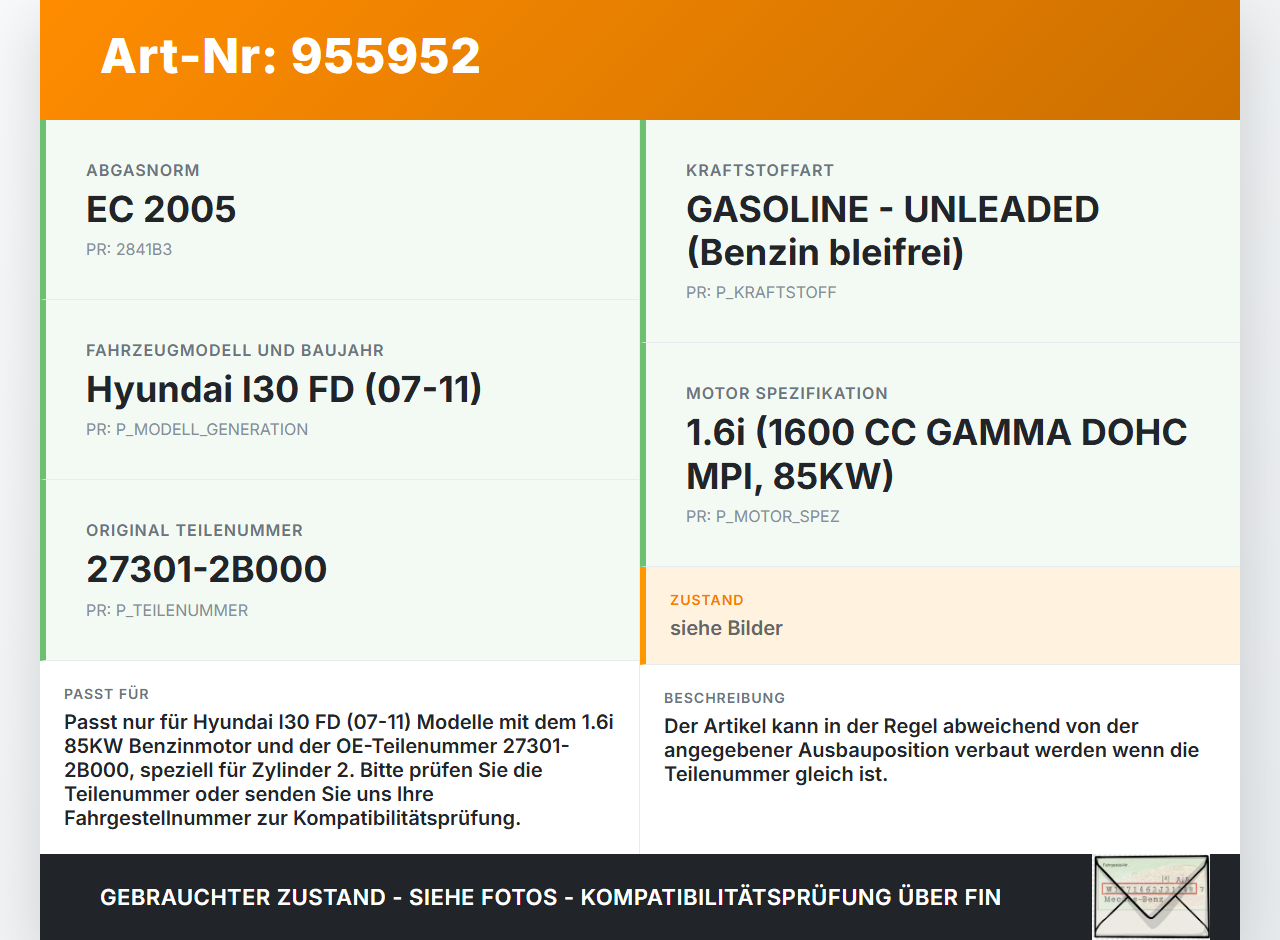Click the 'siehe Bilder' condition text
Viewport: 1280px width, 940px height.
point(726,628)
